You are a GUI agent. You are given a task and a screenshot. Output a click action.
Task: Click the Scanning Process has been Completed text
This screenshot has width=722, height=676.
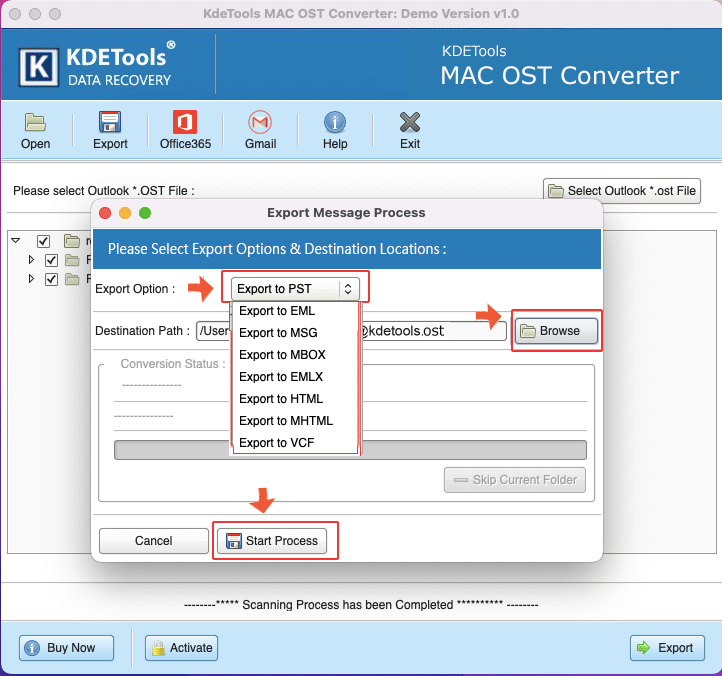(348, 605)
